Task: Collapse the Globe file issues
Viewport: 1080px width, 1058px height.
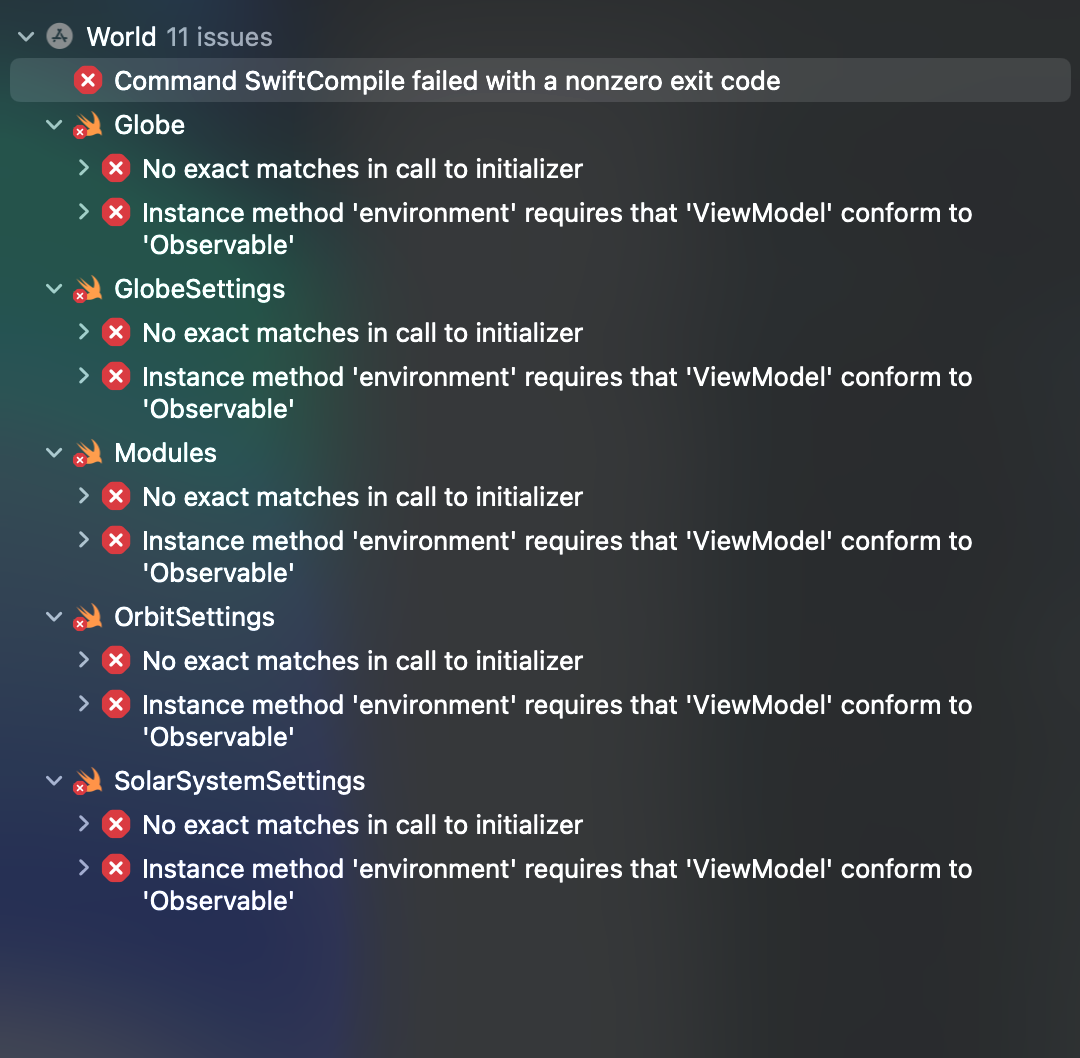Action: [x=54, y=125]
